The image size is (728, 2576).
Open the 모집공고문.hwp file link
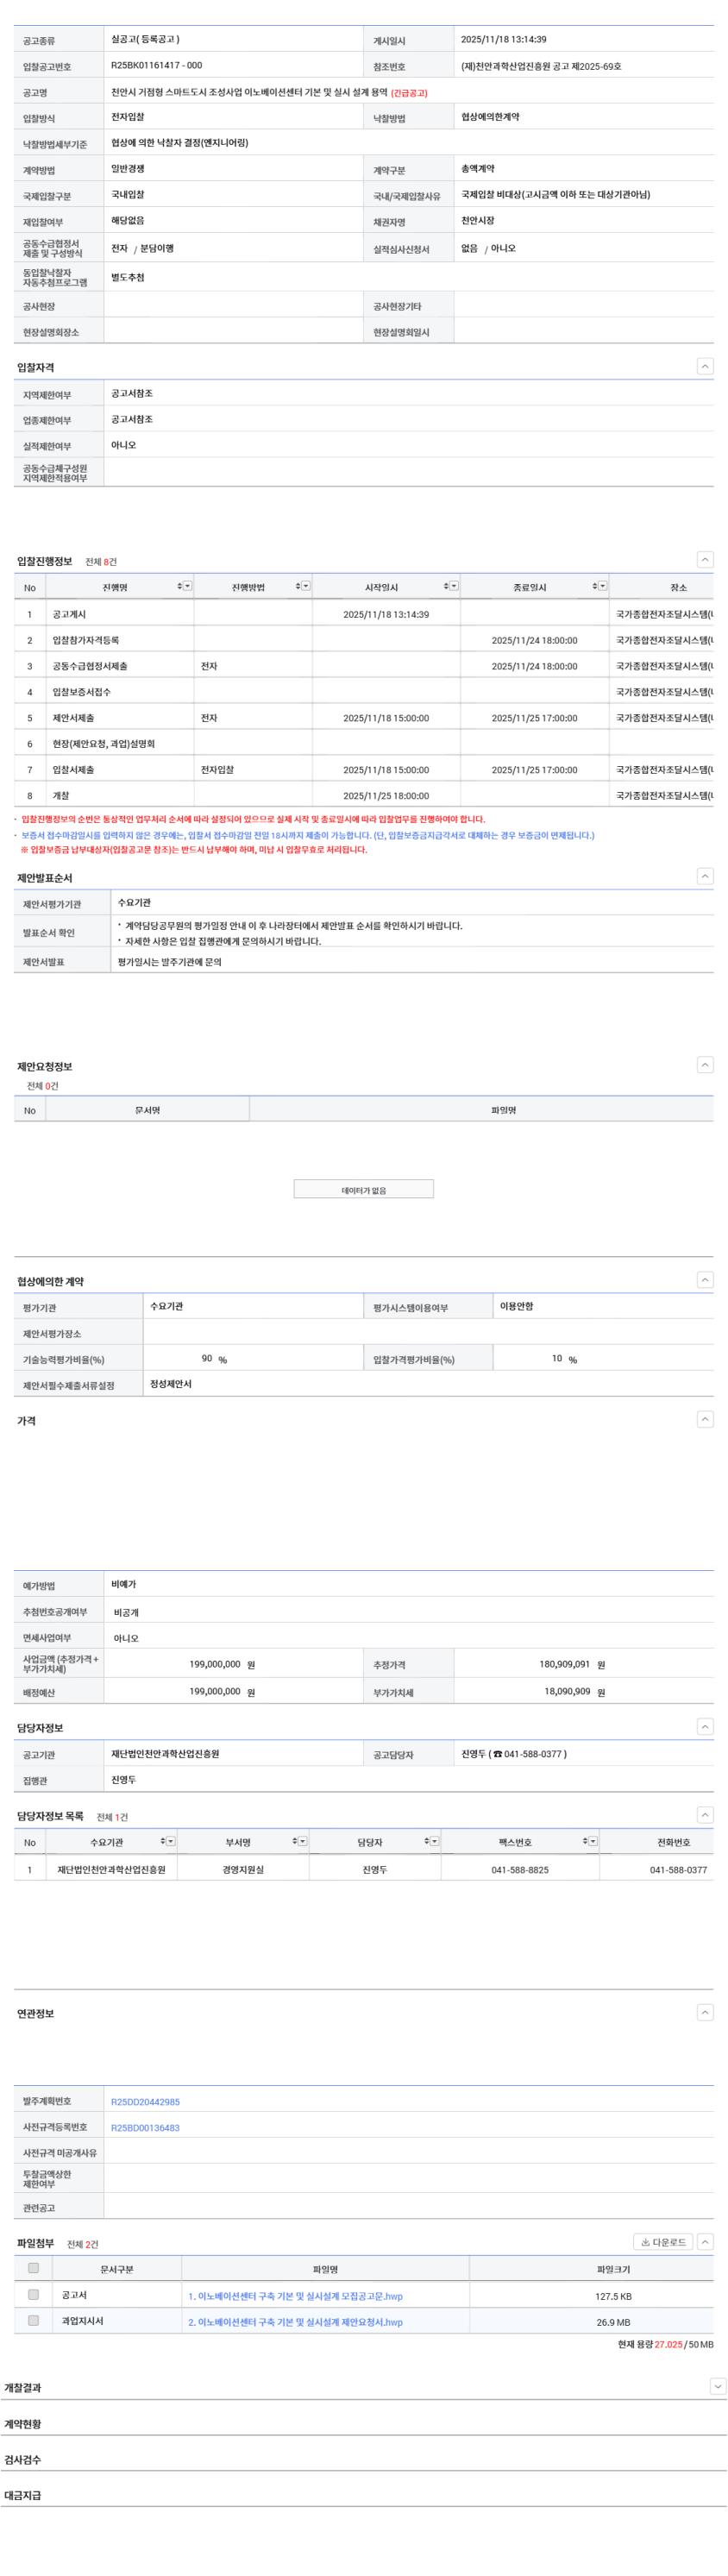click(295, 2296)
